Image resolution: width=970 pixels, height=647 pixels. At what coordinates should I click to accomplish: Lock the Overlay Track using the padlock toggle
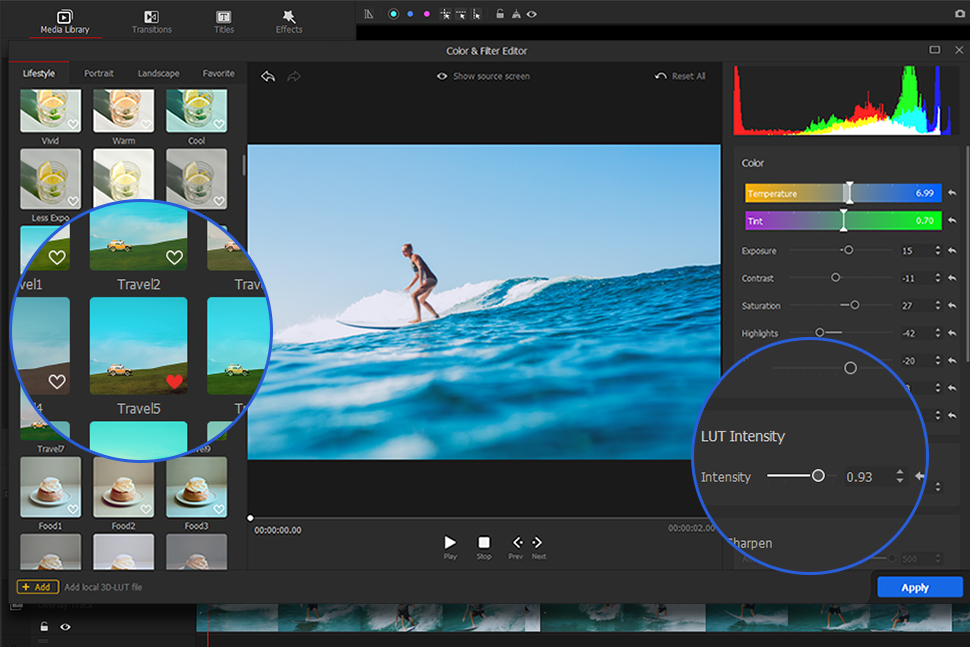pos(44,627)
